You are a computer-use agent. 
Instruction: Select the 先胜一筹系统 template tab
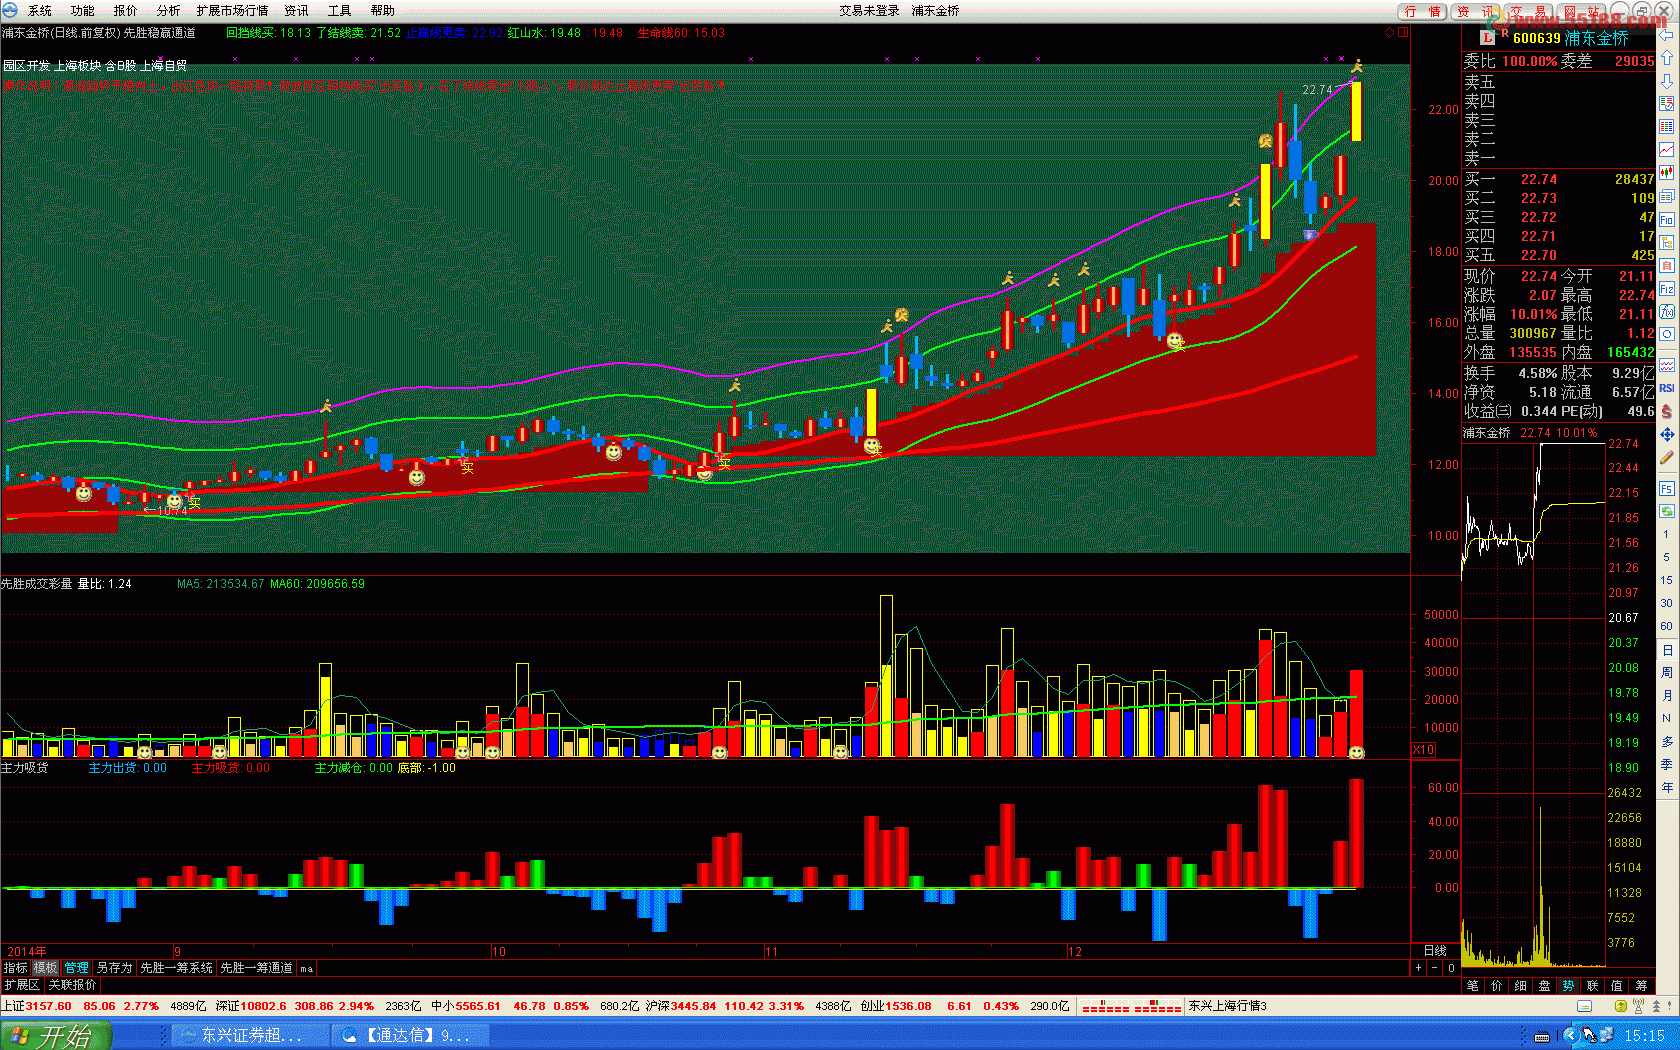click(x=177, y=968)
